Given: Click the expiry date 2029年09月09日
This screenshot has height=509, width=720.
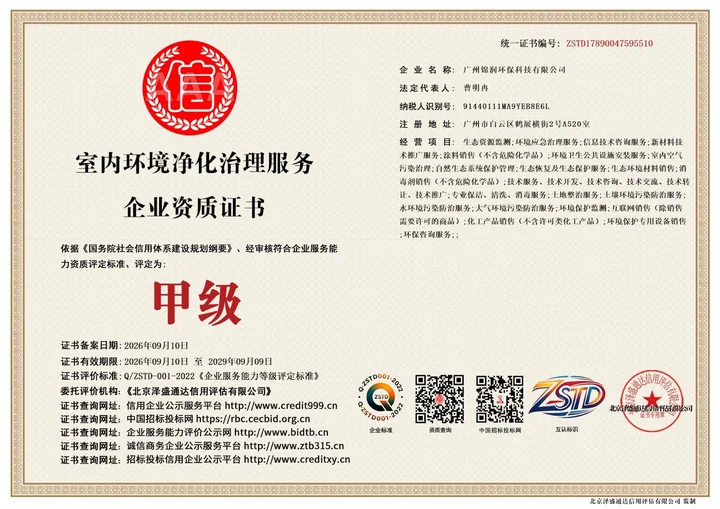Looking at the screenshot, I should point(240,362).
